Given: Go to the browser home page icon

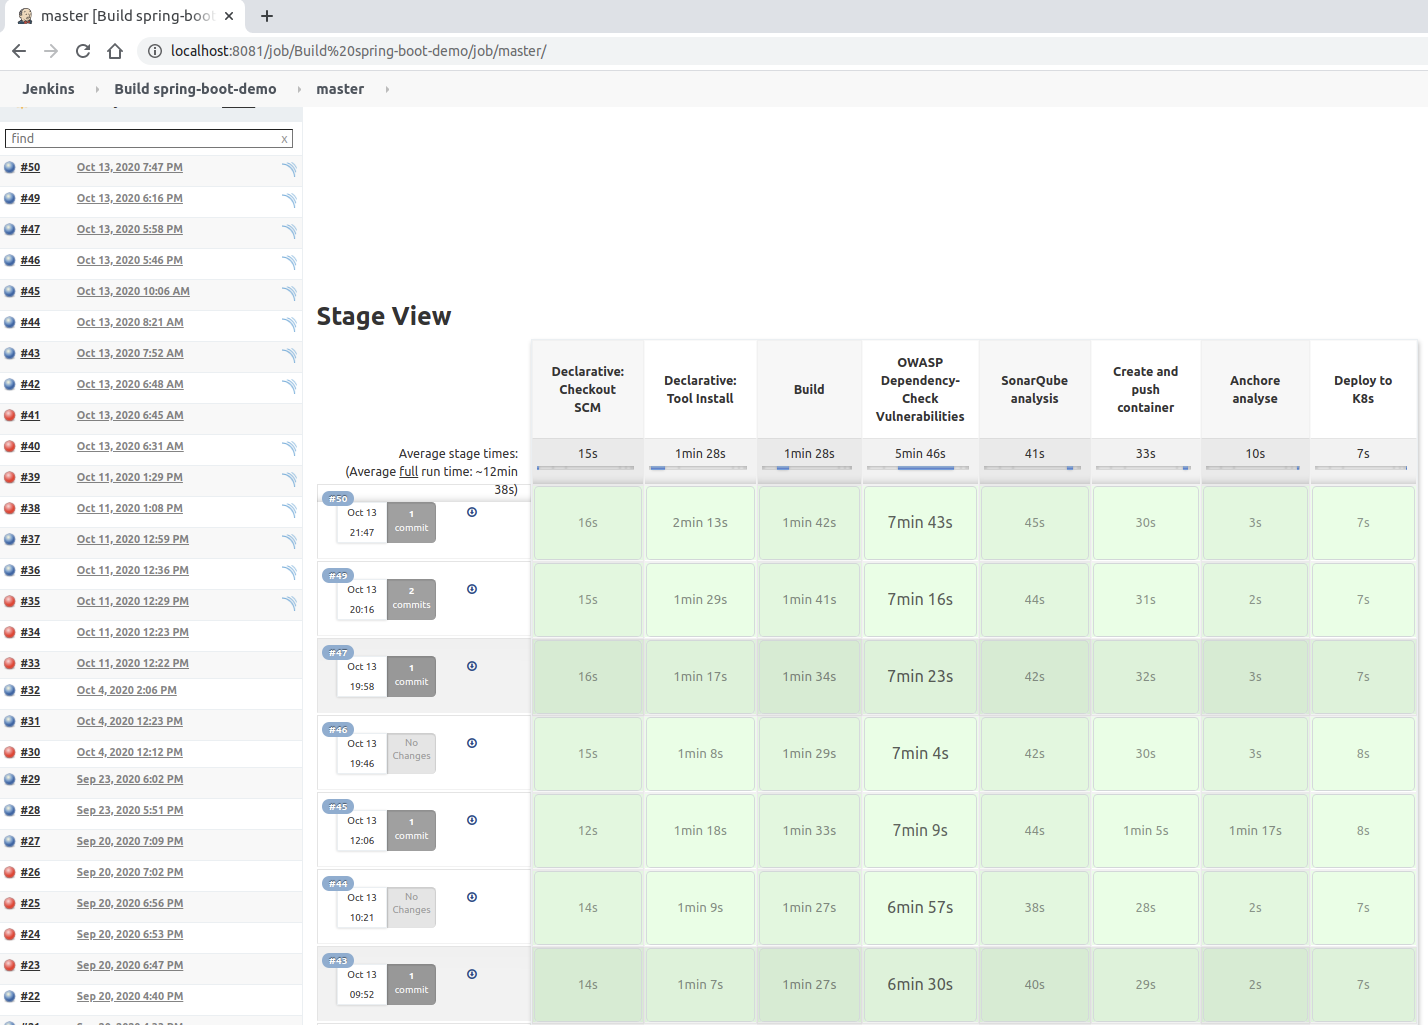Looking at the screenshot, I should point(115,51).
